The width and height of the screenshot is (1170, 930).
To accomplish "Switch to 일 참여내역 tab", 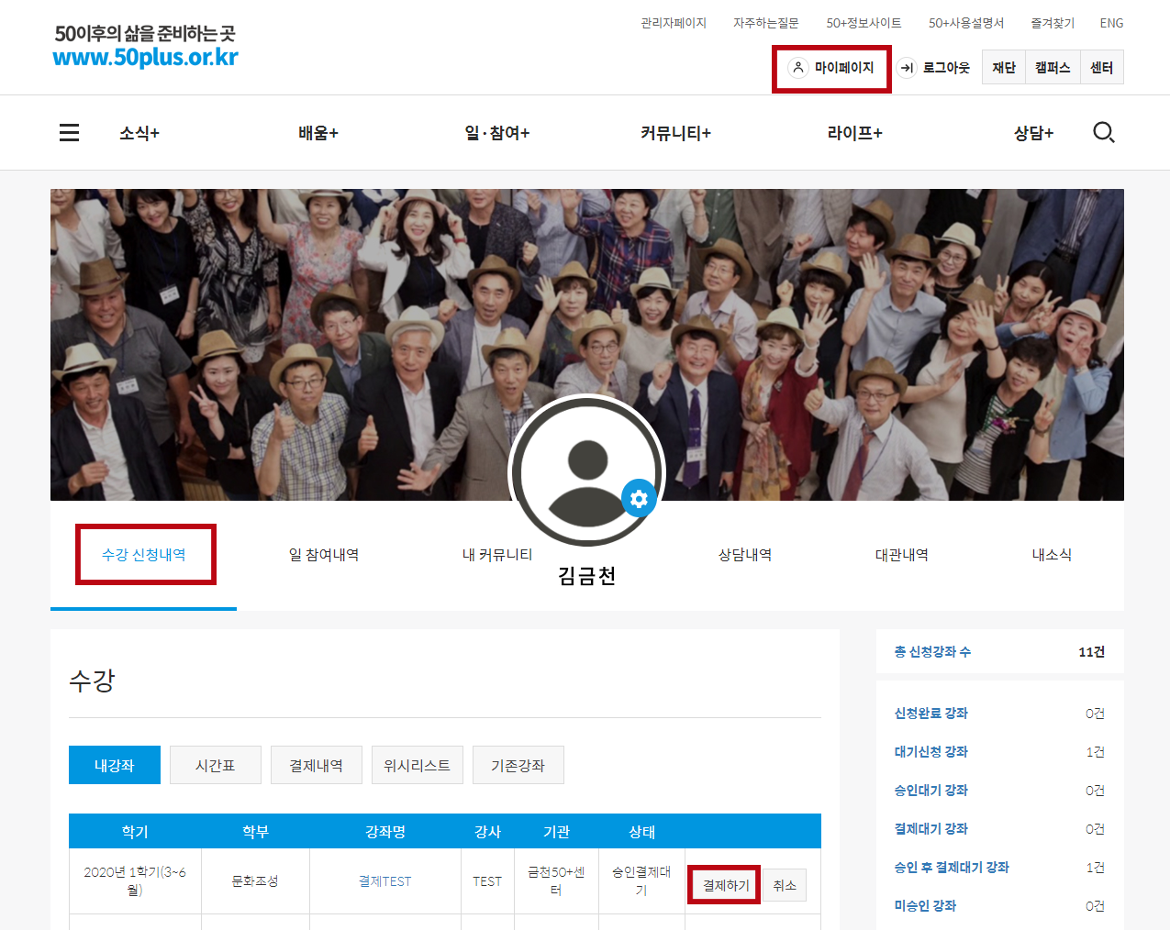I will coord(324,555).
